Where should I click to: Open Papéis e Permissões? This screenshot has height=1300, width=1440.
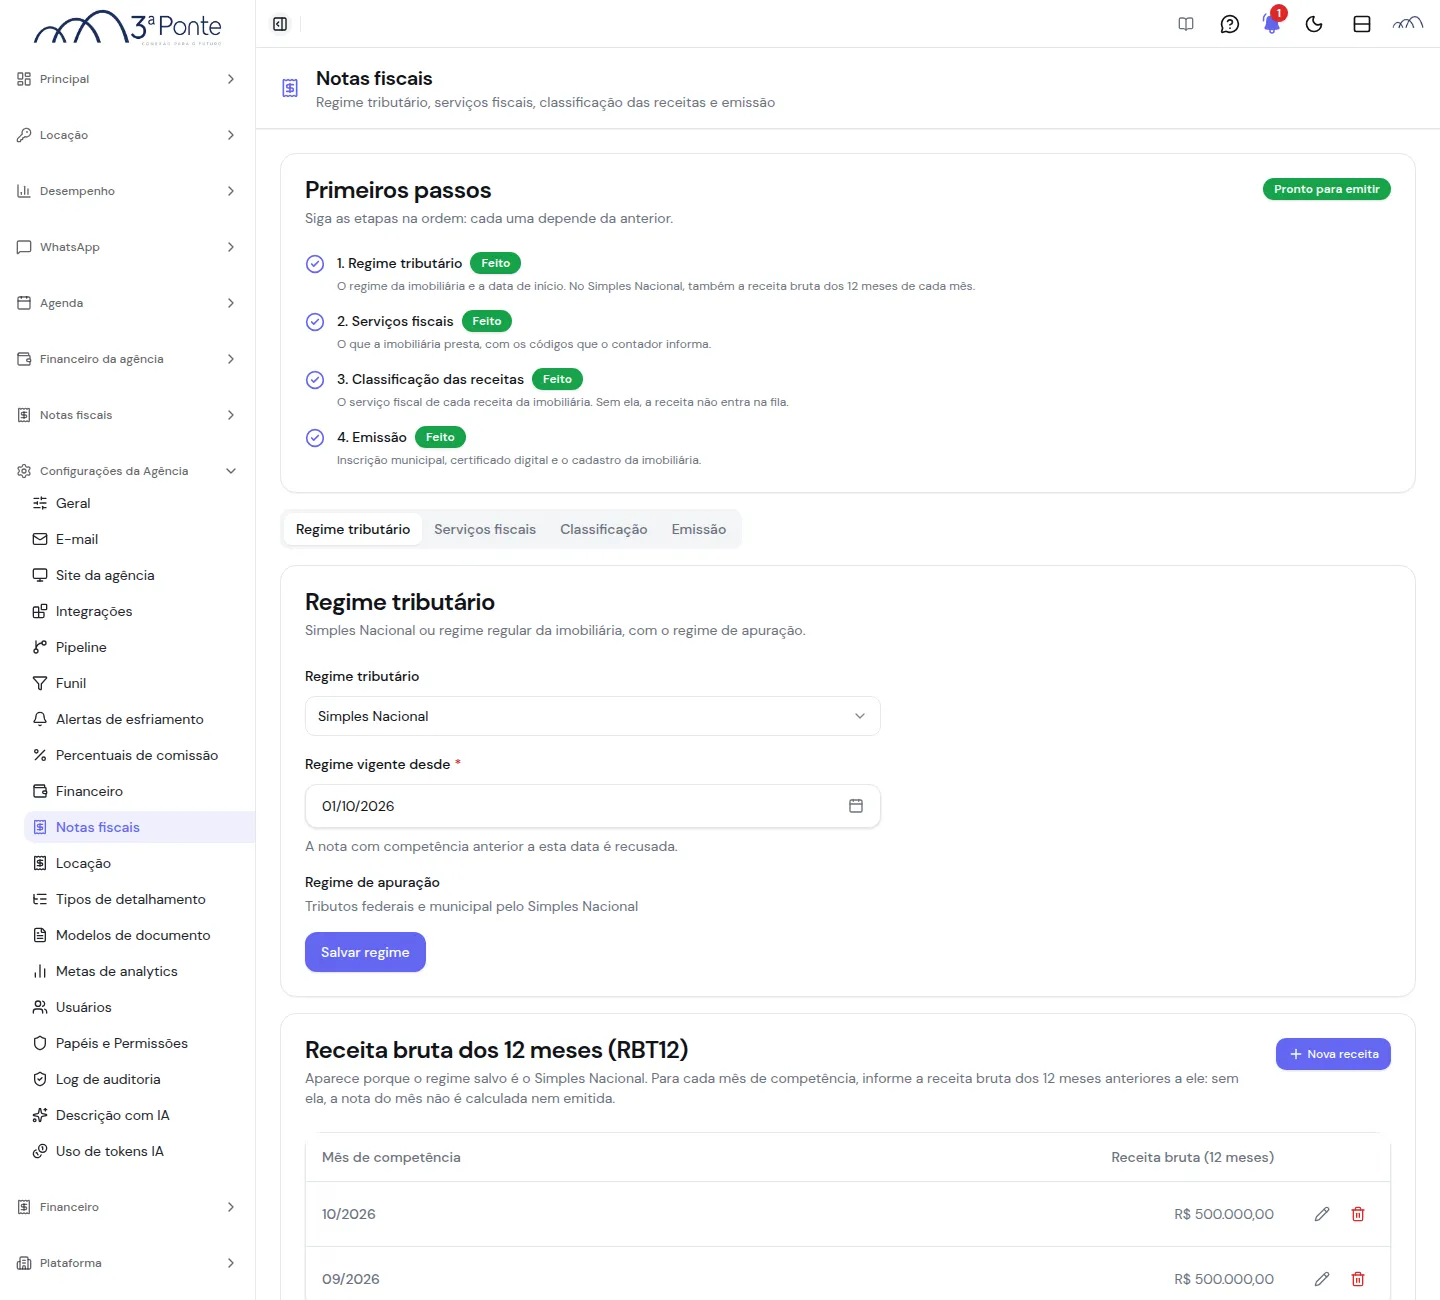140,1043
